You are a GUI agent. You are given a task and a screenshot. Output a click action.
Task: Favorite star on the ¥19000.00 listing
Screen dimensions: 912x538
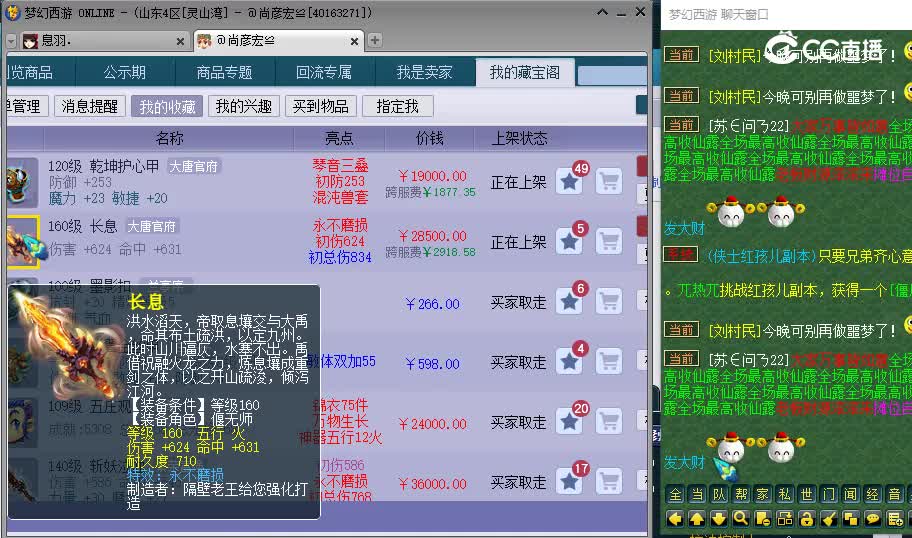[x=569, y=181]
